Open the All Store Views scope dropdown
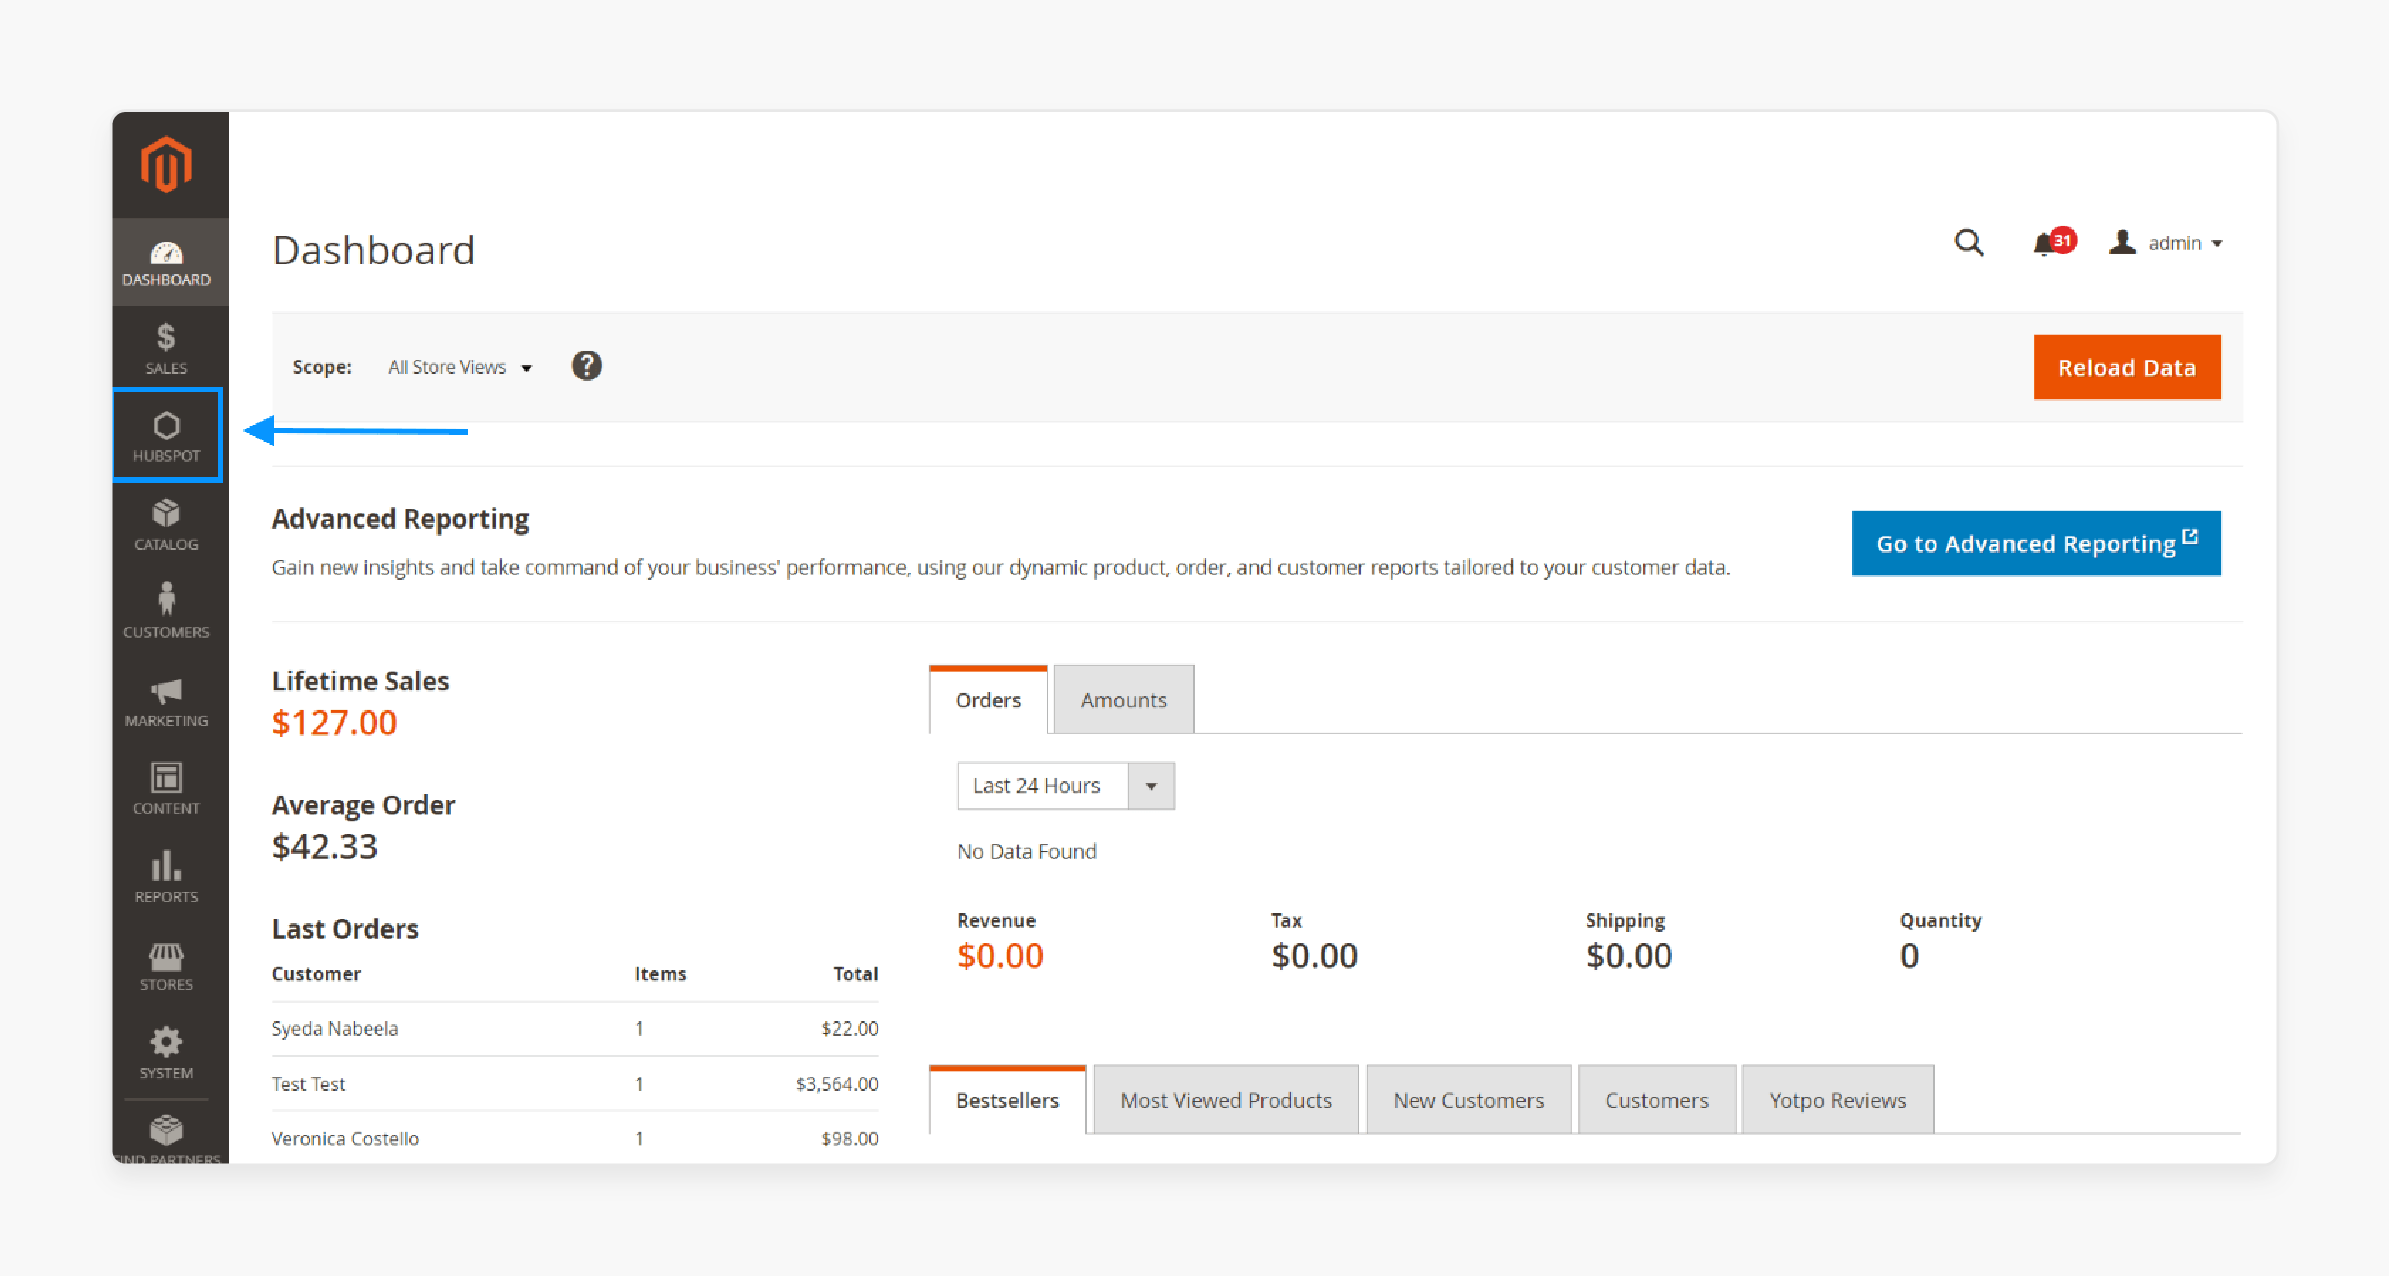Viewport: 2389px width, 1276px height. [460, 367]
